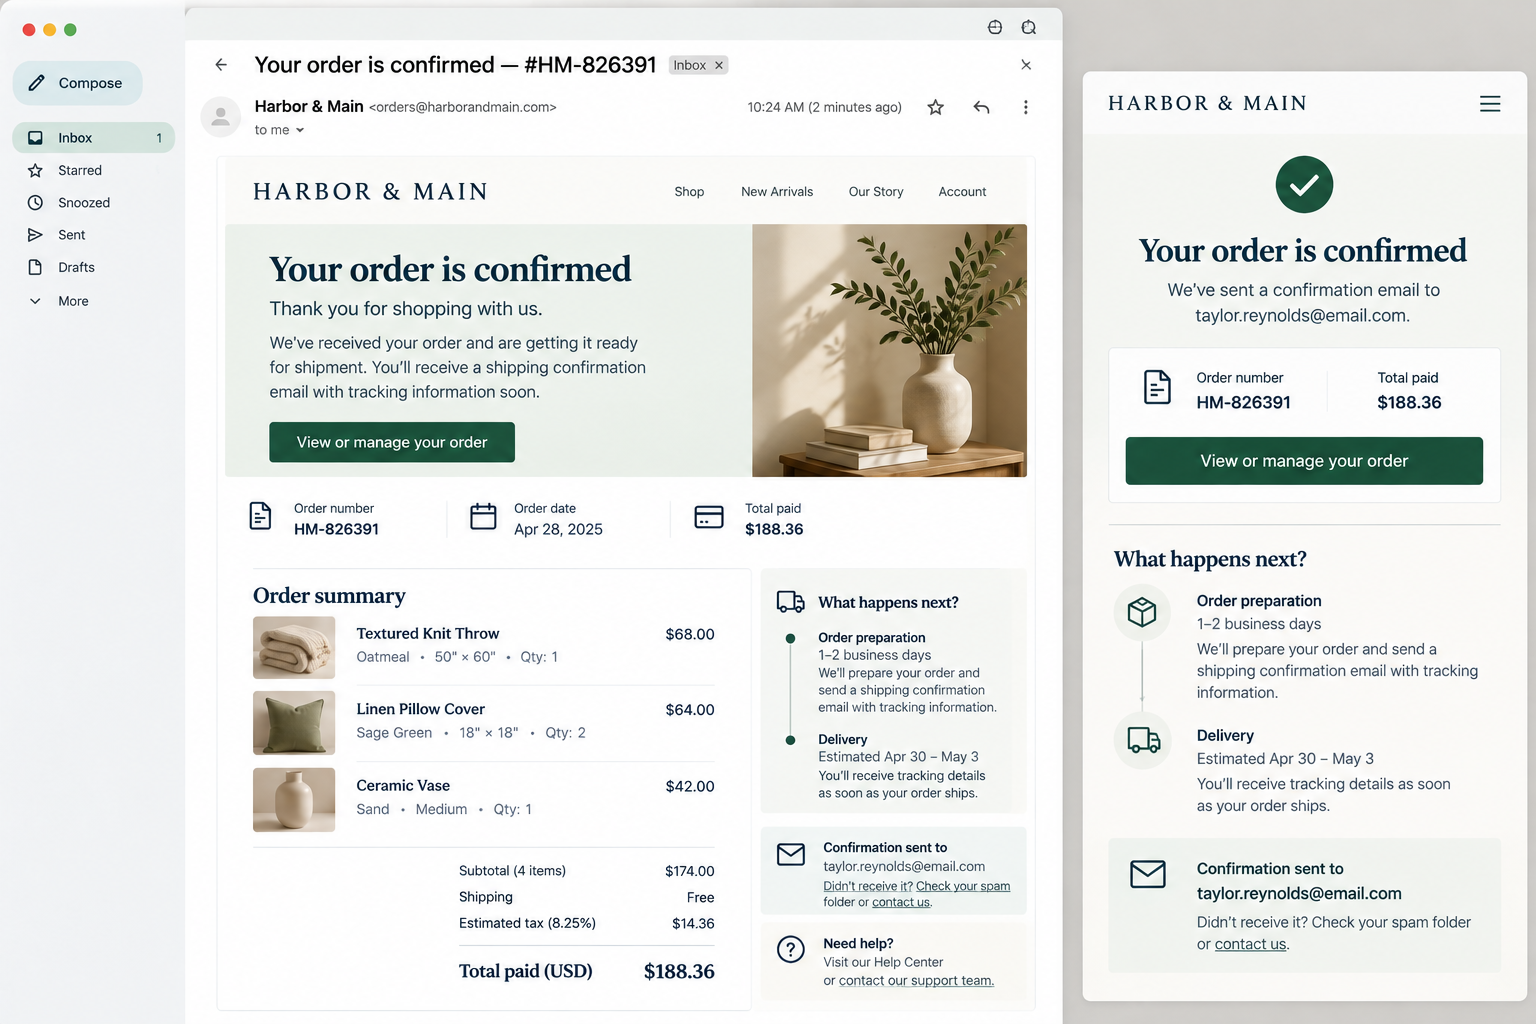The height and width of the screenshot is (1024, 1536).
Task: Click the first round icon in the top bar
Action: pos(995,27)
